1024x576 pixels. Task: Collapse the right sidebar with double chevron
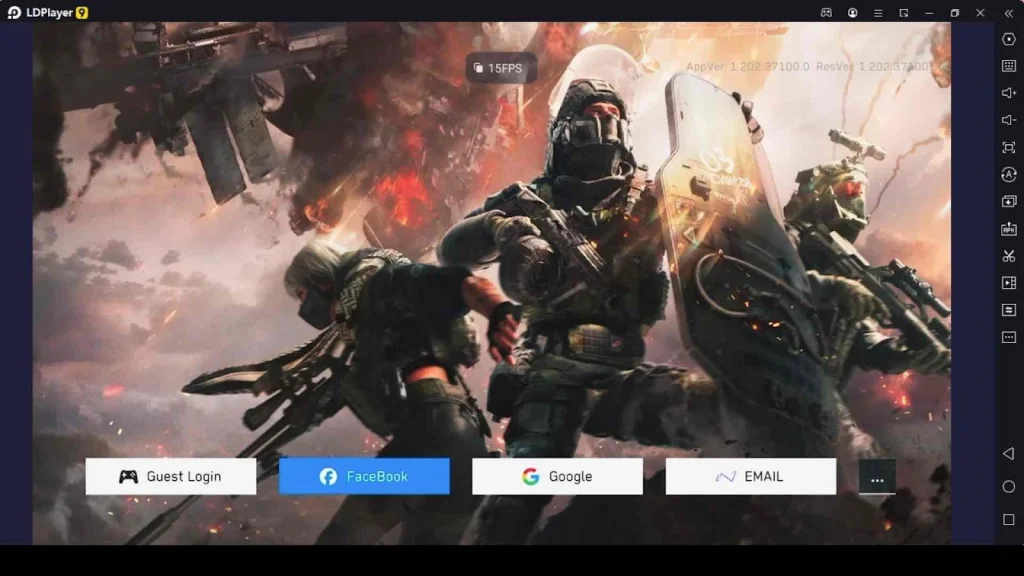(1008, 12)
